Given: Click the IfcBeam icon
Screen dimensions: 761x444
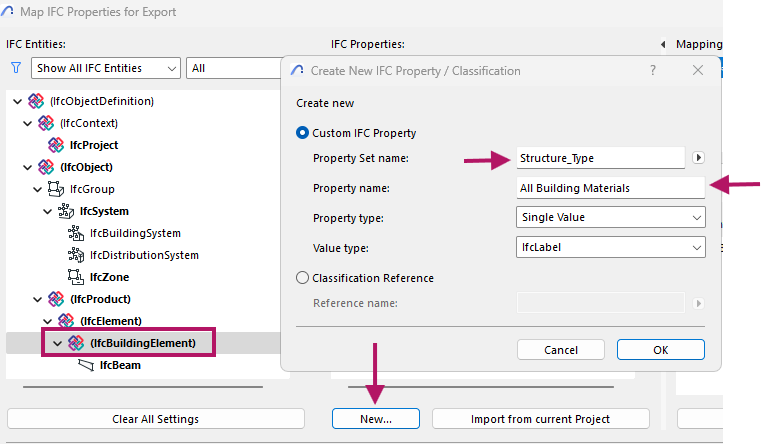Looking at the screenshot, I should click(85, 365).
